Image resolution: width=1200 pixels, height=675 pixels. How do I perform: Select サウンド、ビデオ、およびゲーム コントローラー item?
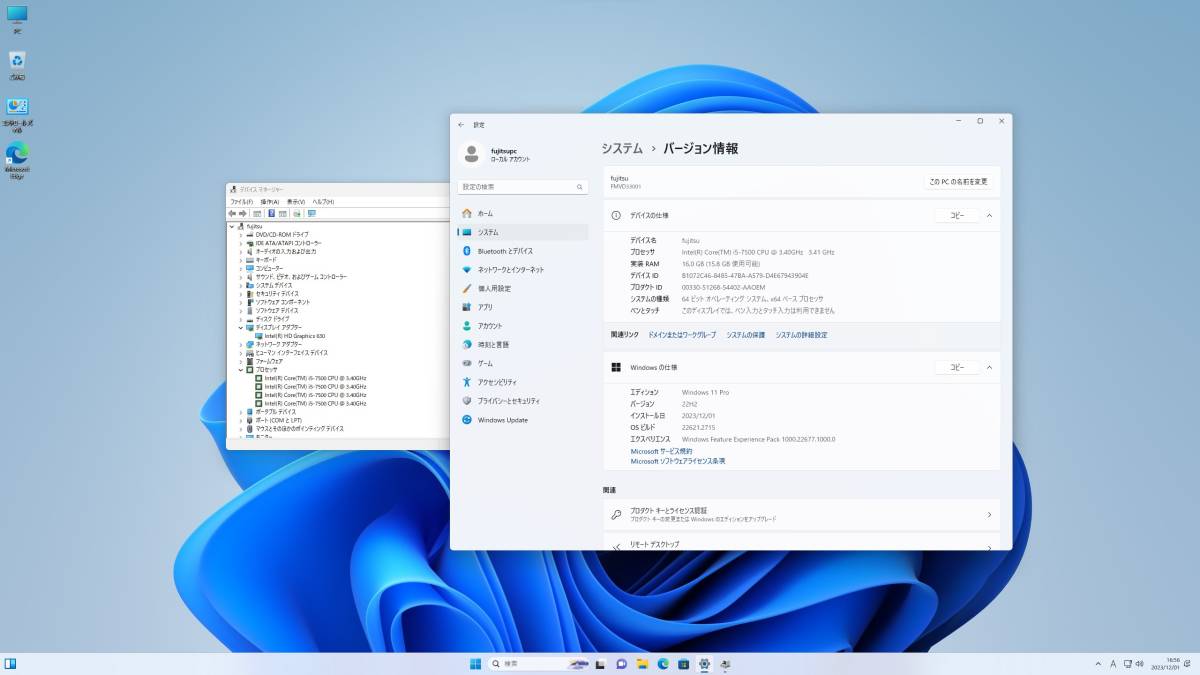click(x=301, y=277)
